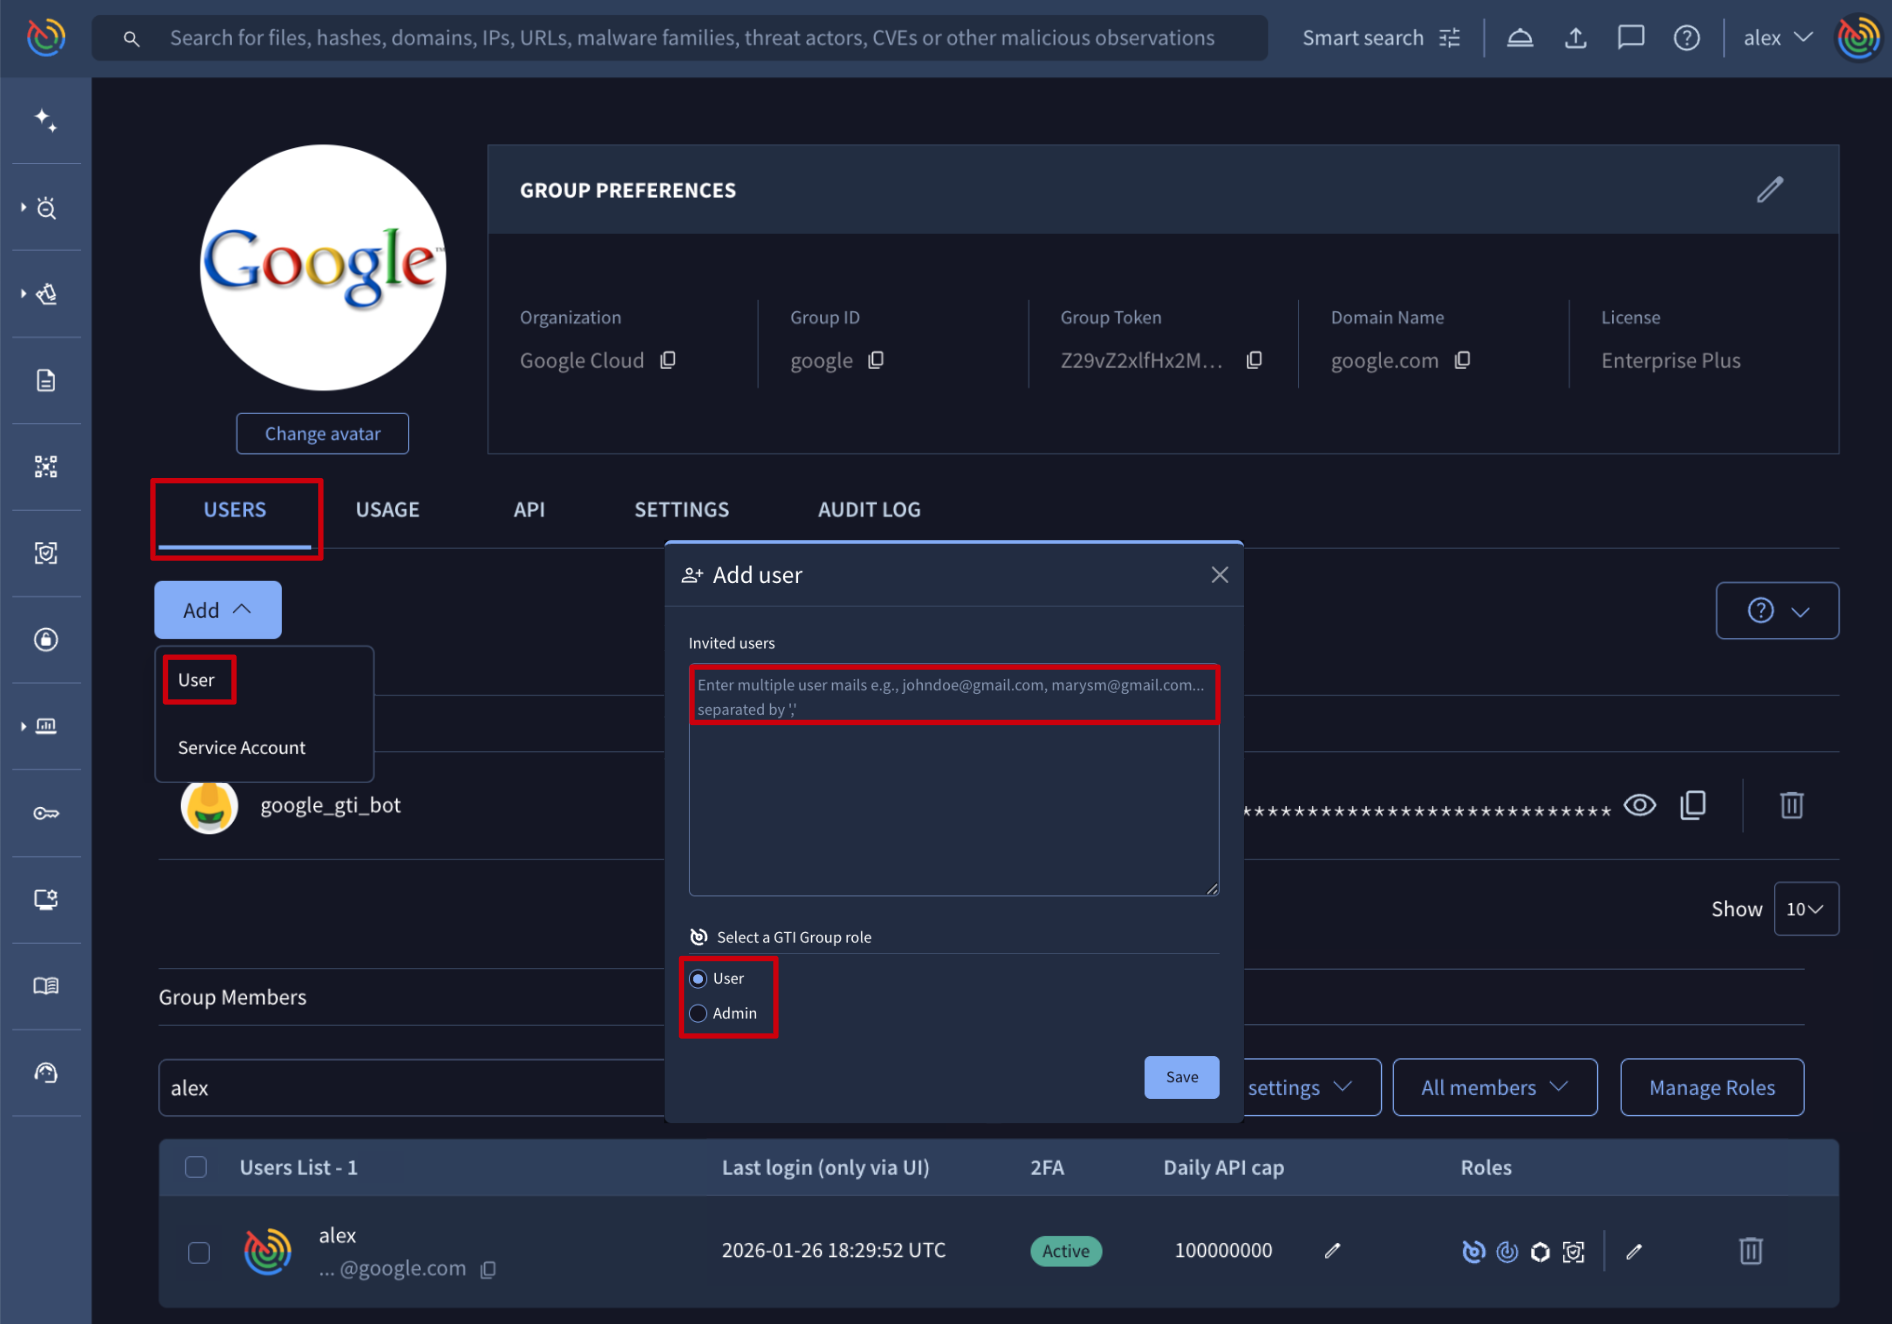
Task: Click the user profile avatar in the top-right corner
Action: [x=1859, y=38]
